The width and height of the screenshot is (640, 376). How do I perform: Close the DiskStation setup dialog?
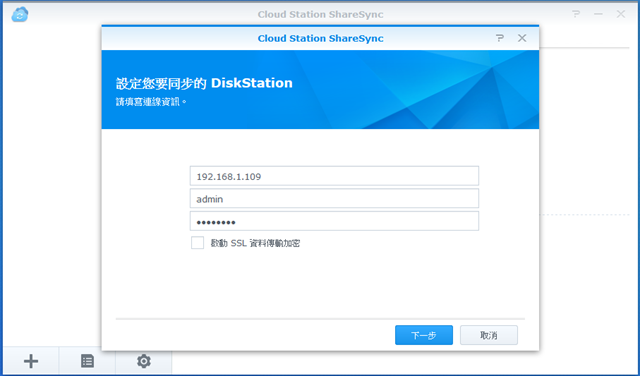pyautogui.click(x=522, y=38)
